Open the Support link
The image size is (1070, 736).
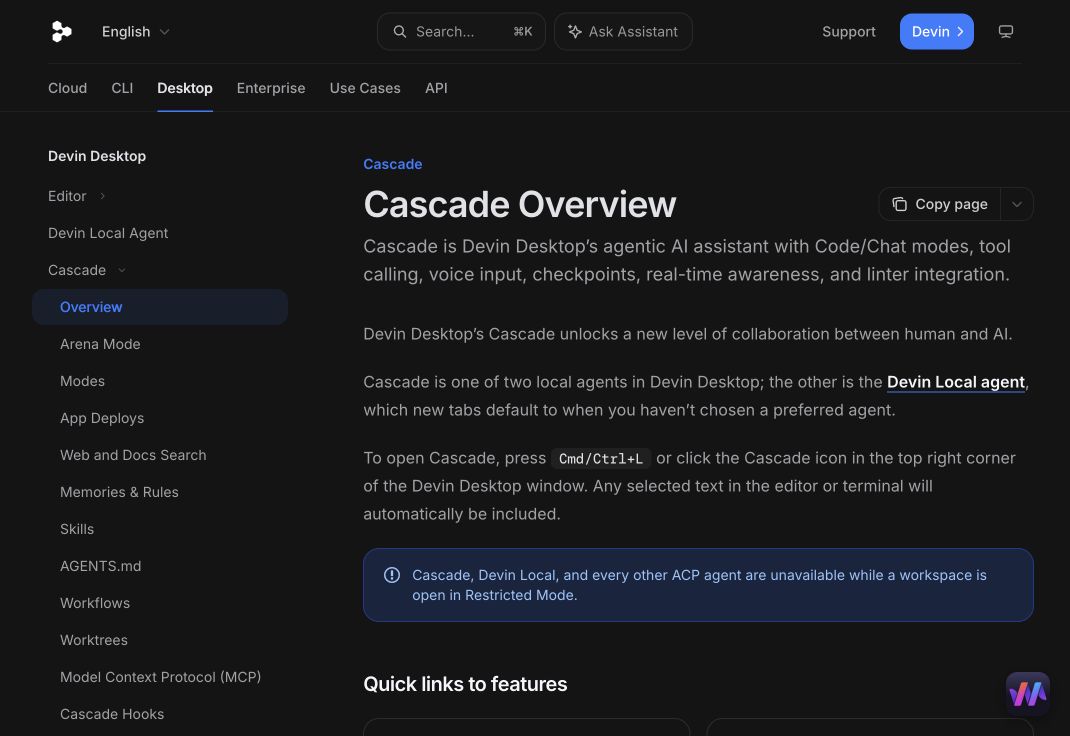(848, 31)
